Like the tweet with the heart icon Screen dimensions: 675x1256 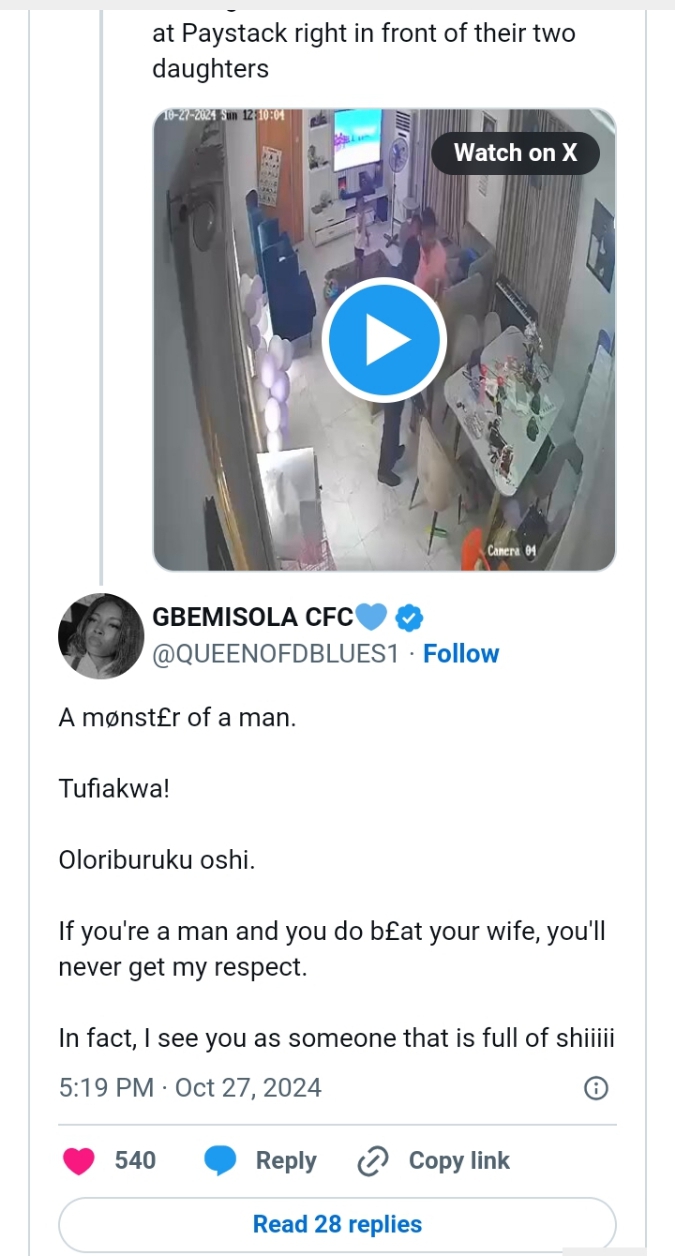coord(79,1161)
